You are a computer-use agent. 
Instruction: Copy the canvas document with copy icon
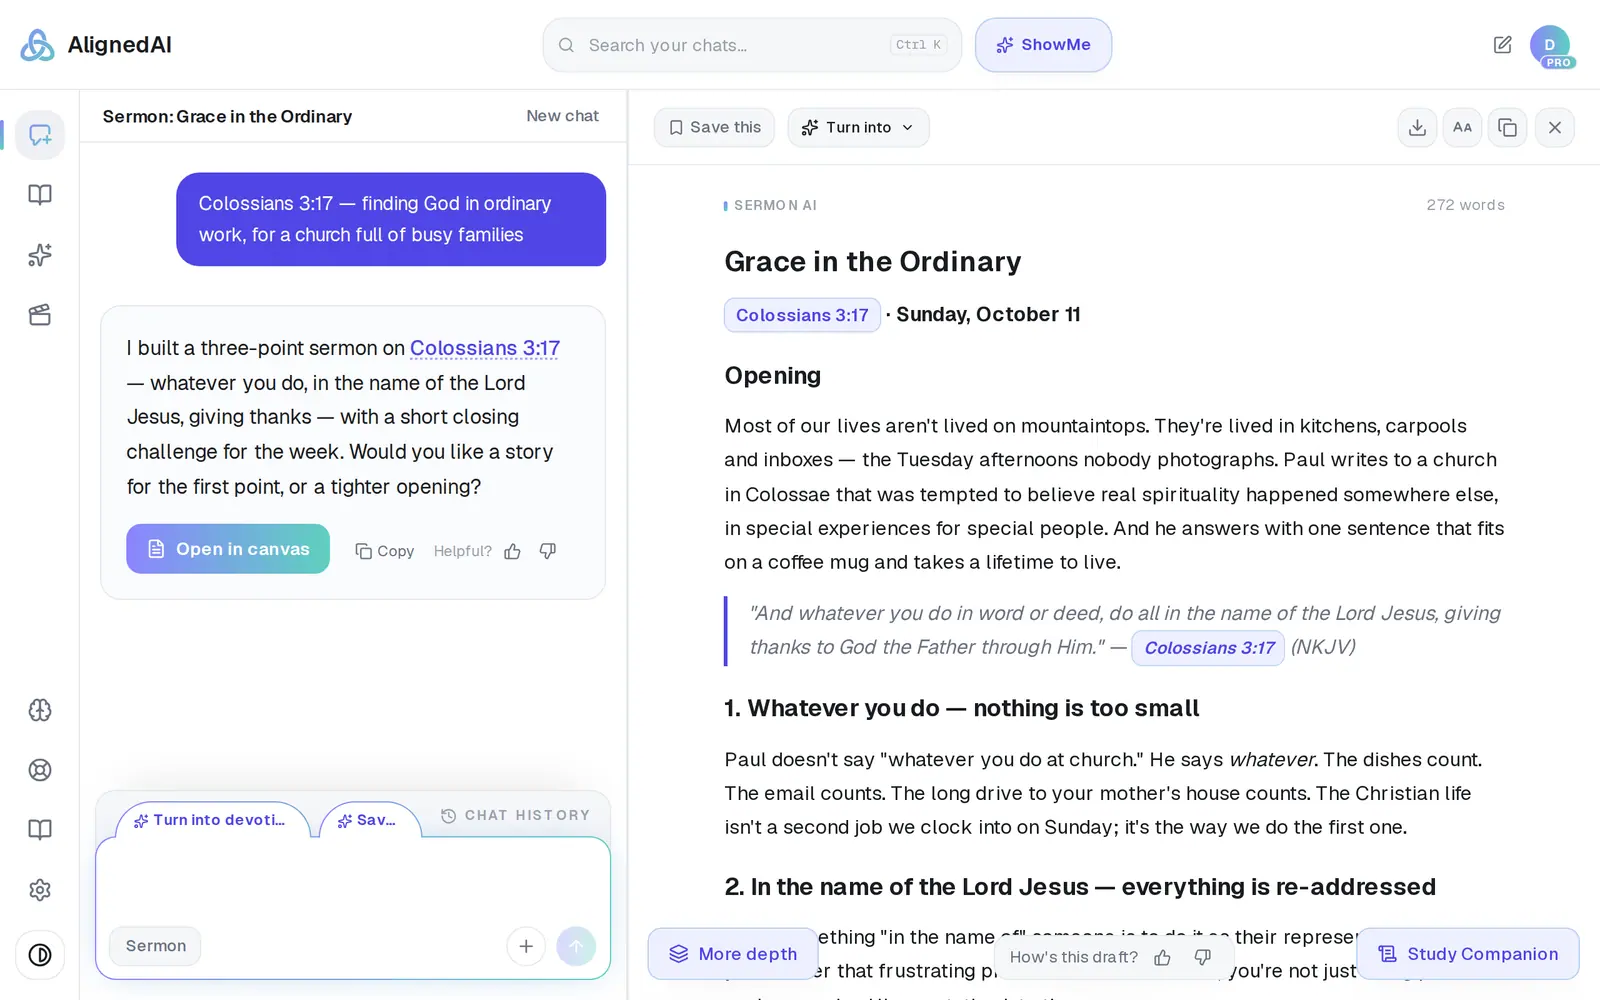point(1507,128)
